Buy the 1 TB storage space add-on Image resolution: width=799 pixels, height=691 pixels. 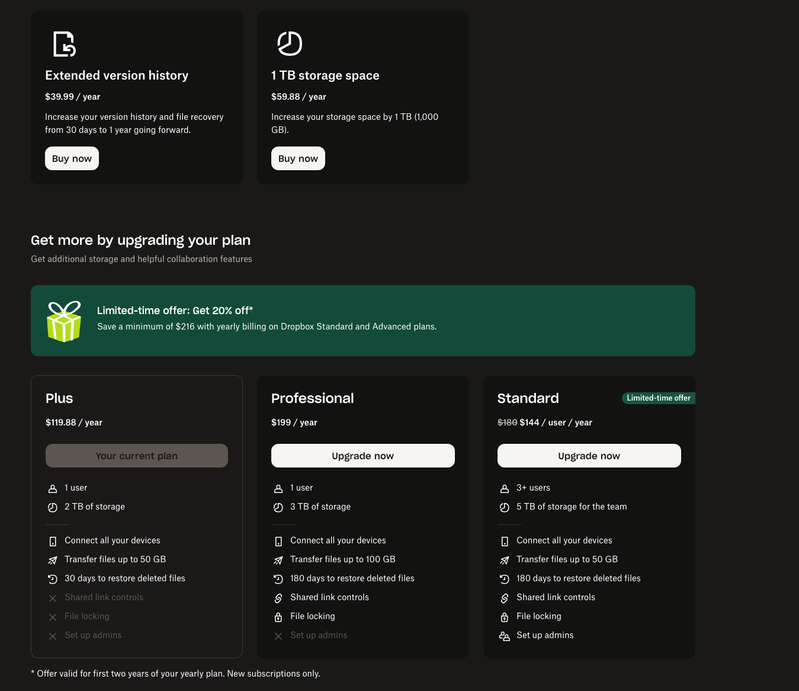[298, 158]
